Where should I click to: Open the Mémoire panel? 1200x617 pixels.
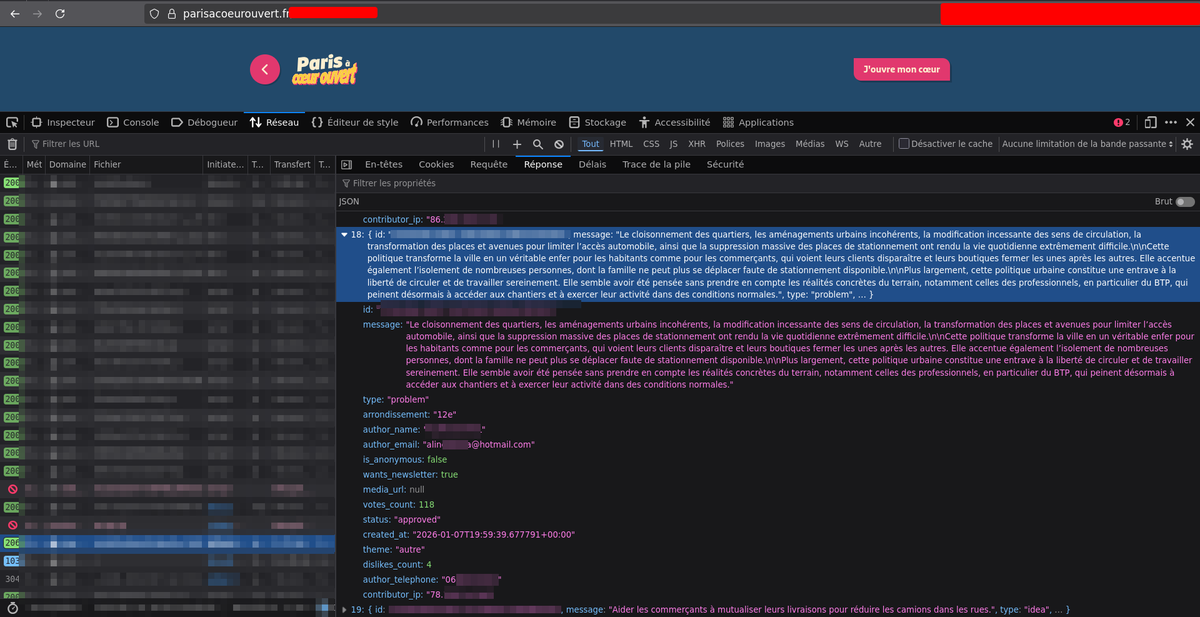point(528,122)
